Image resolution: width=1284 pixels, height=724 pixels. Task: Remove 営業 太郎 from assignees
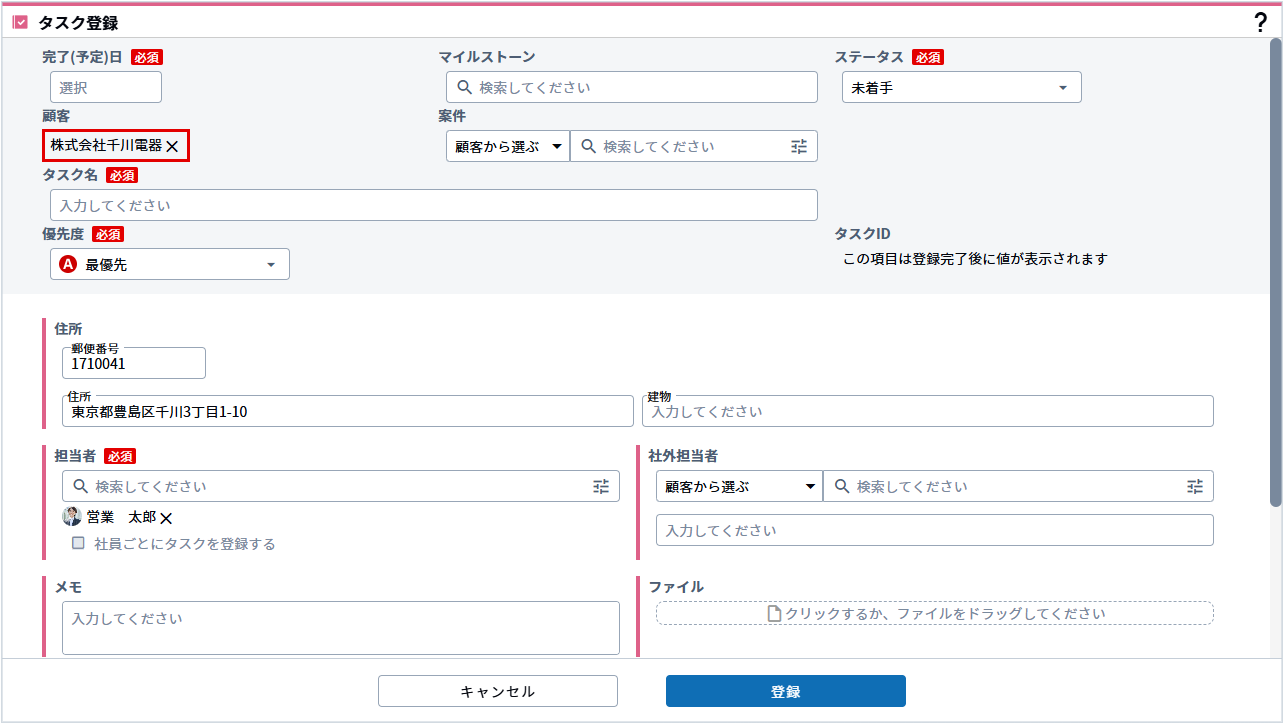(166, 518)
